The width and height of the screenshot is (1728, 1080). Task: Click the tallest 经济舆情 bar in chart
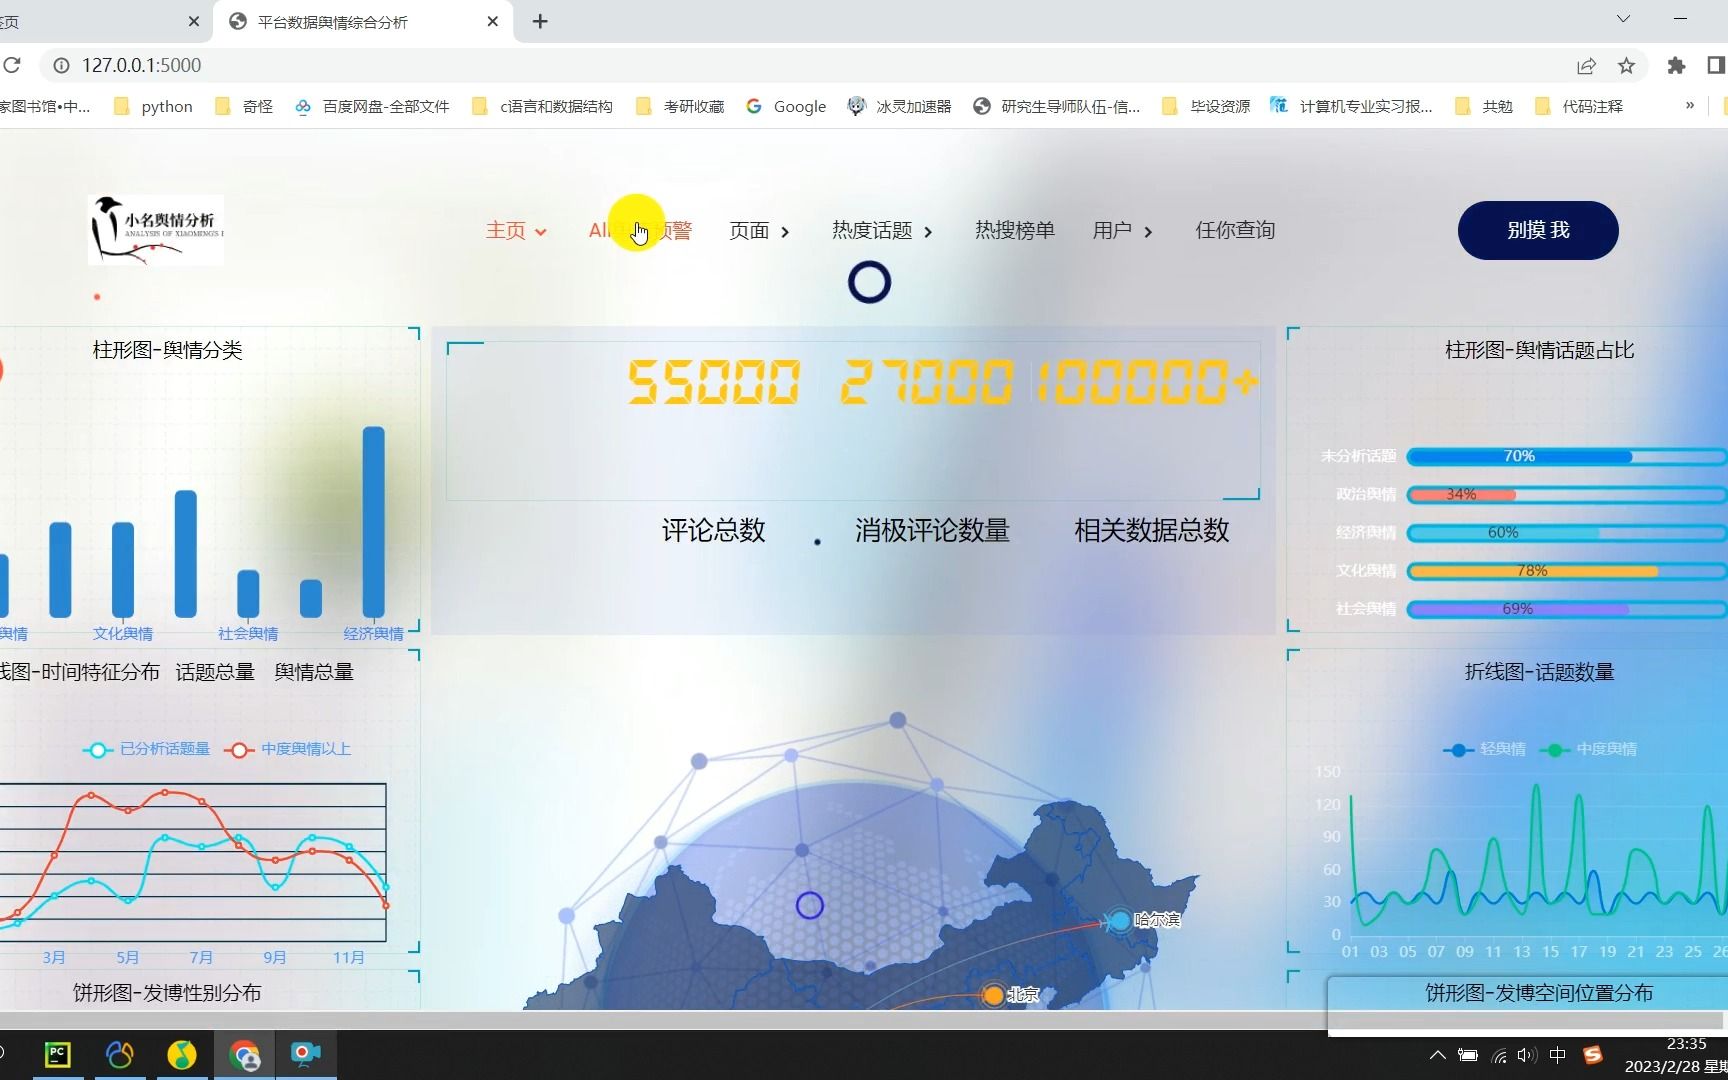coord(373,522)
